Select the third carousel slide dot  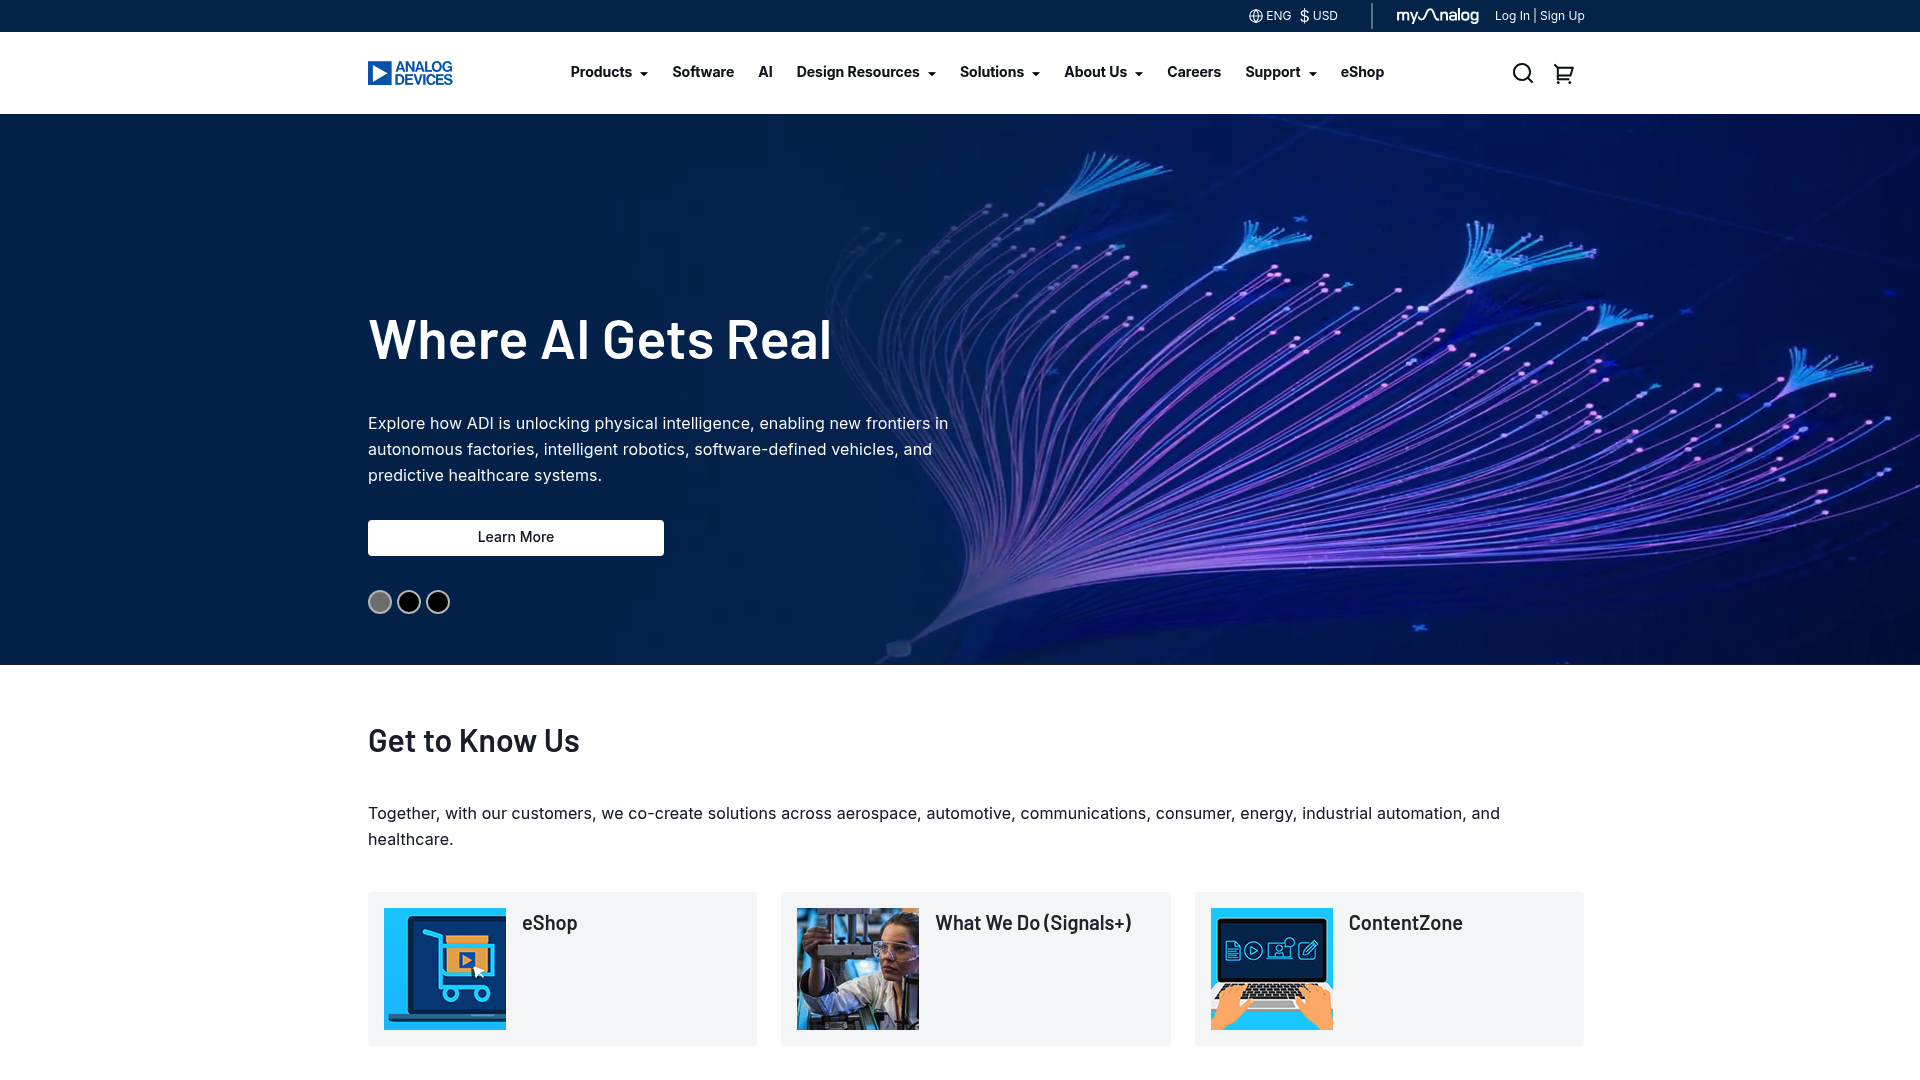coord(438,602)
